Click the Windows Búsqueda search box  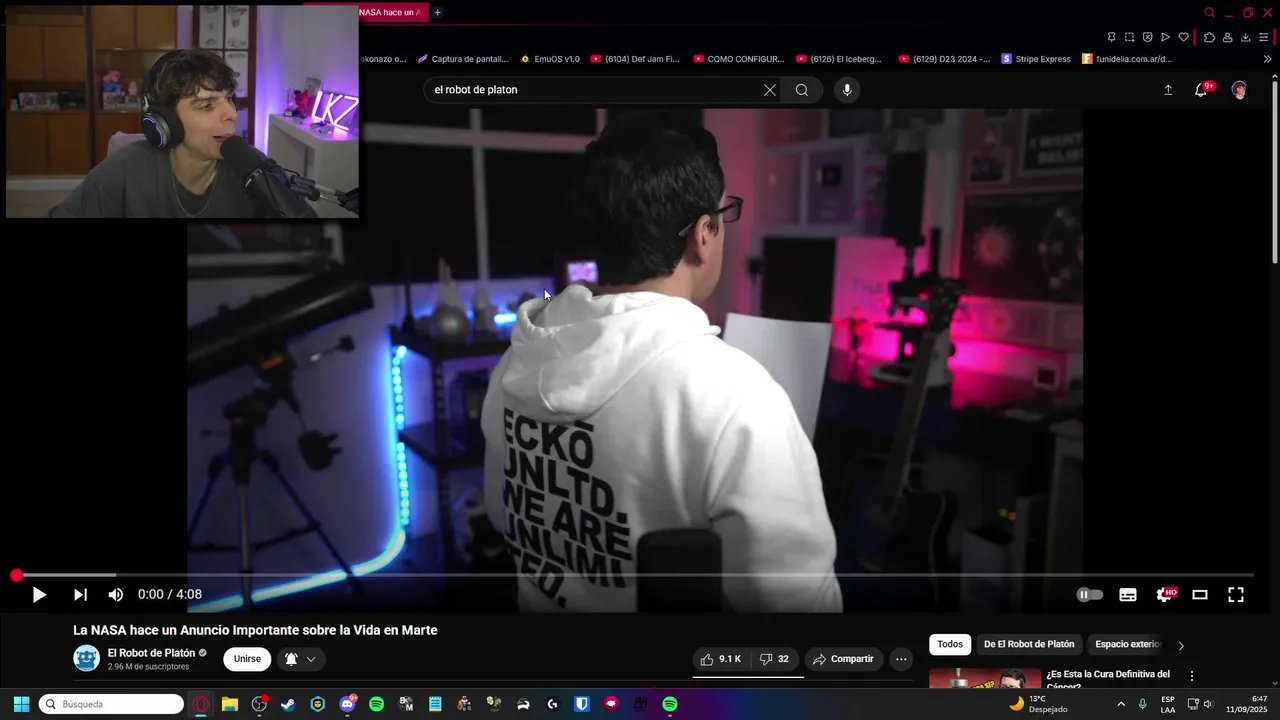pyautogui.click(x=111, y=704)
